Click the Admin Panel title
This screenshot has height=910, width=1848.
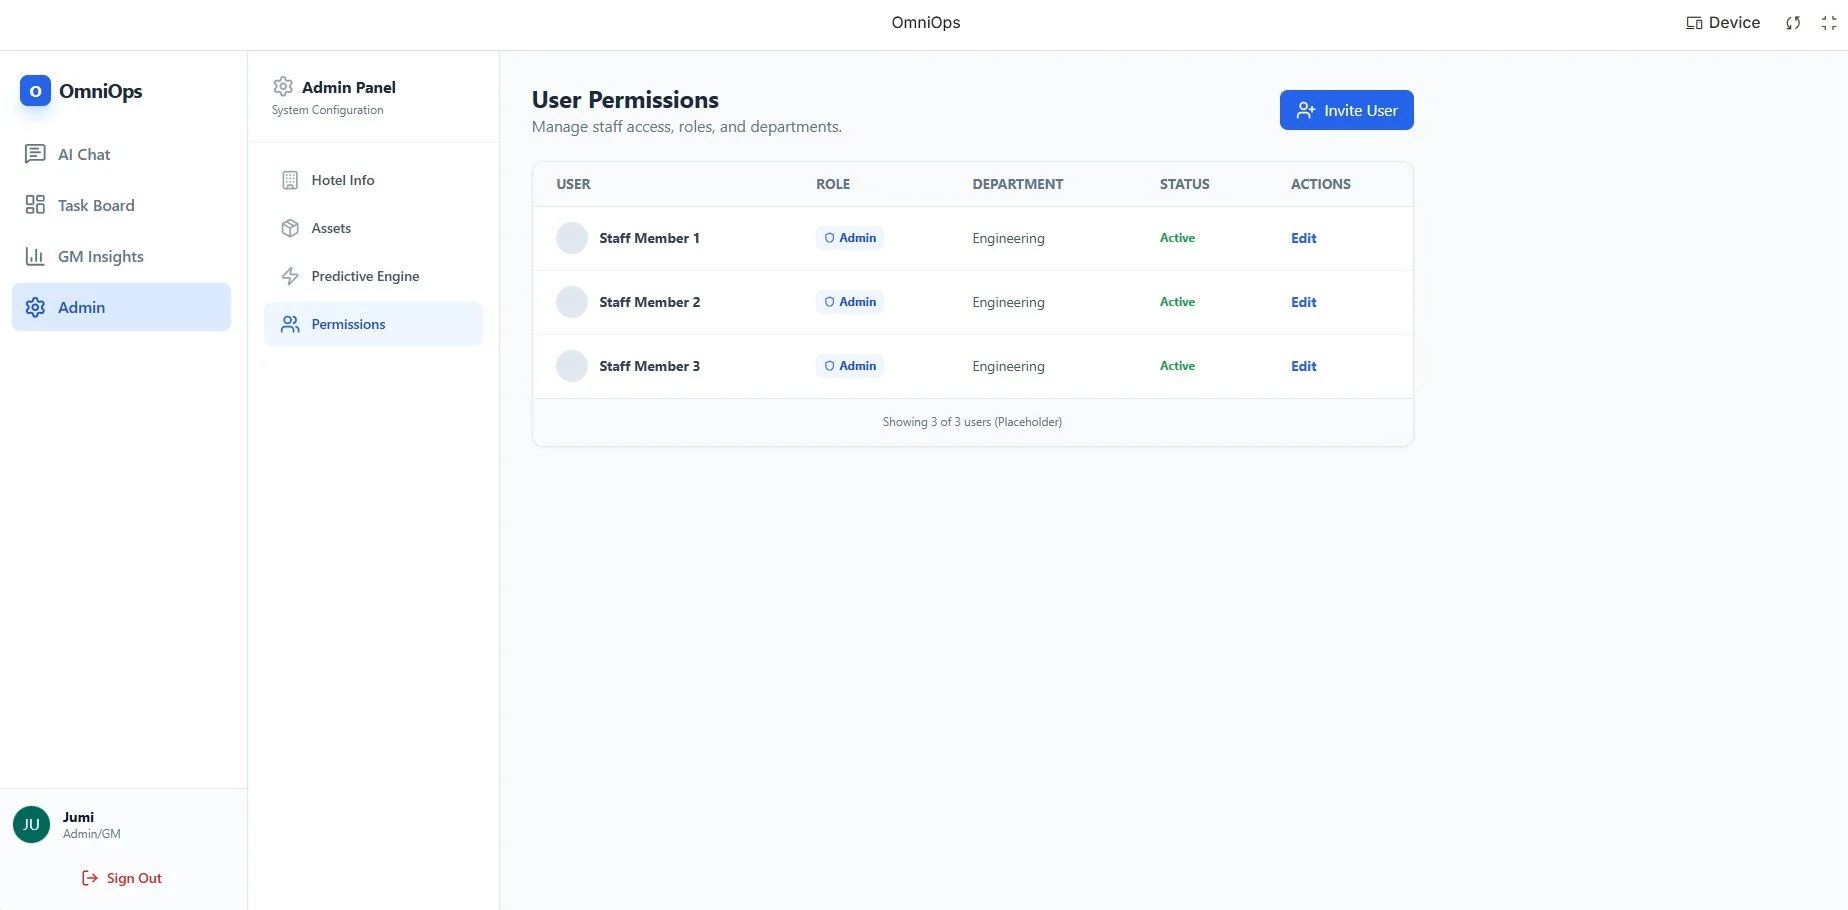[349, 87]
